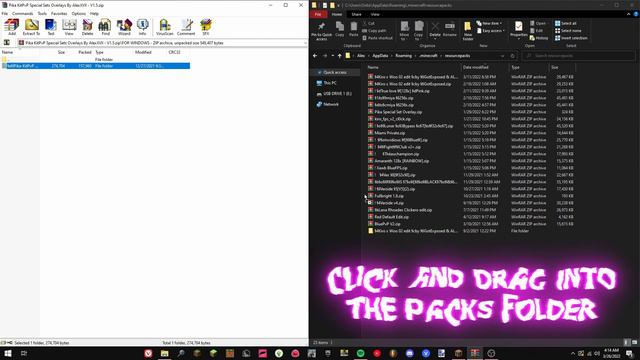This screenshot has width=640, height=360.
Task: Click Select none in Explorer ribbon
Action: coord(568,31)
